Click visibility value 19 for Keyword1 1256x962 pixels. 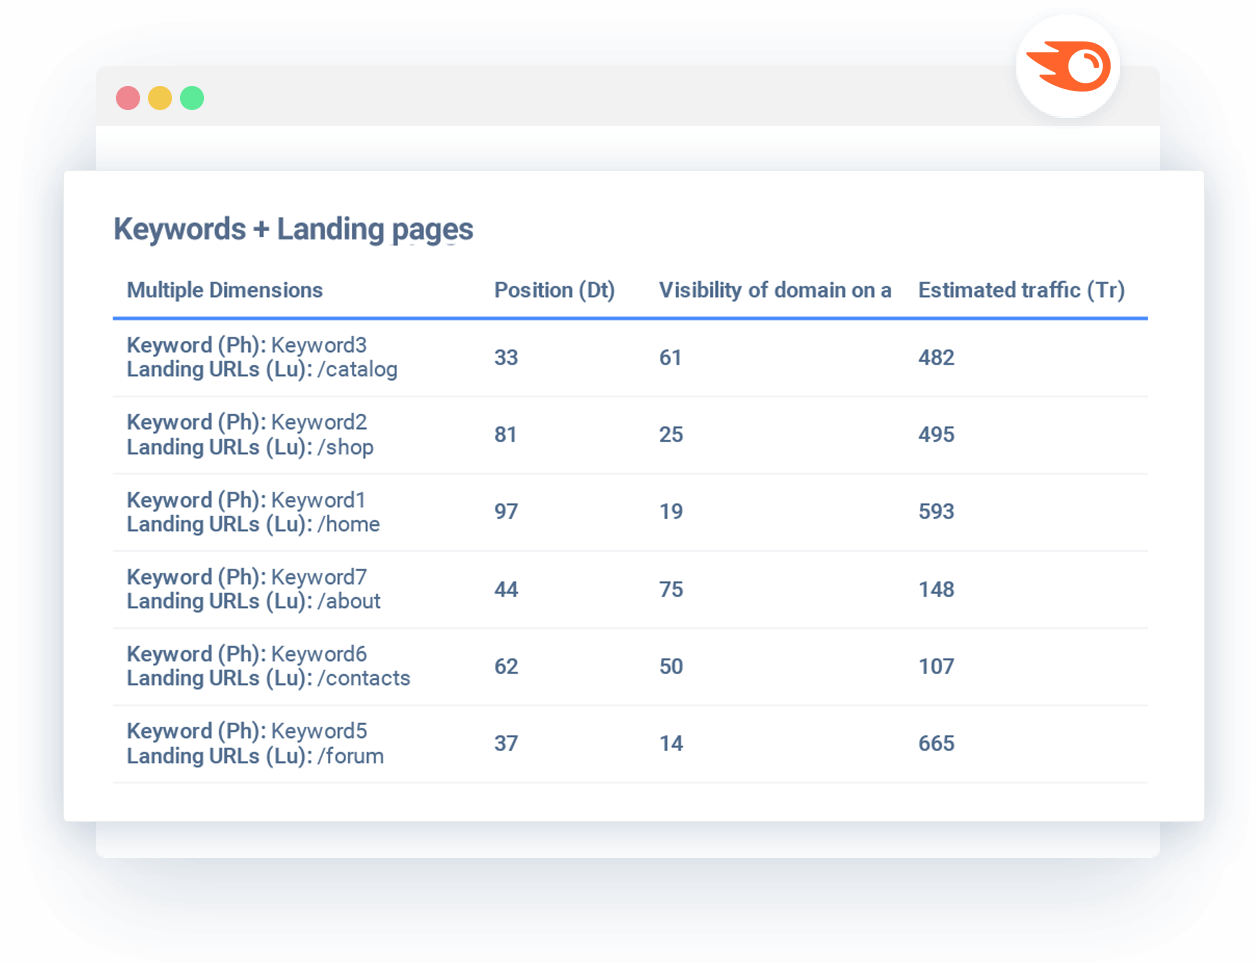(671, 512)
